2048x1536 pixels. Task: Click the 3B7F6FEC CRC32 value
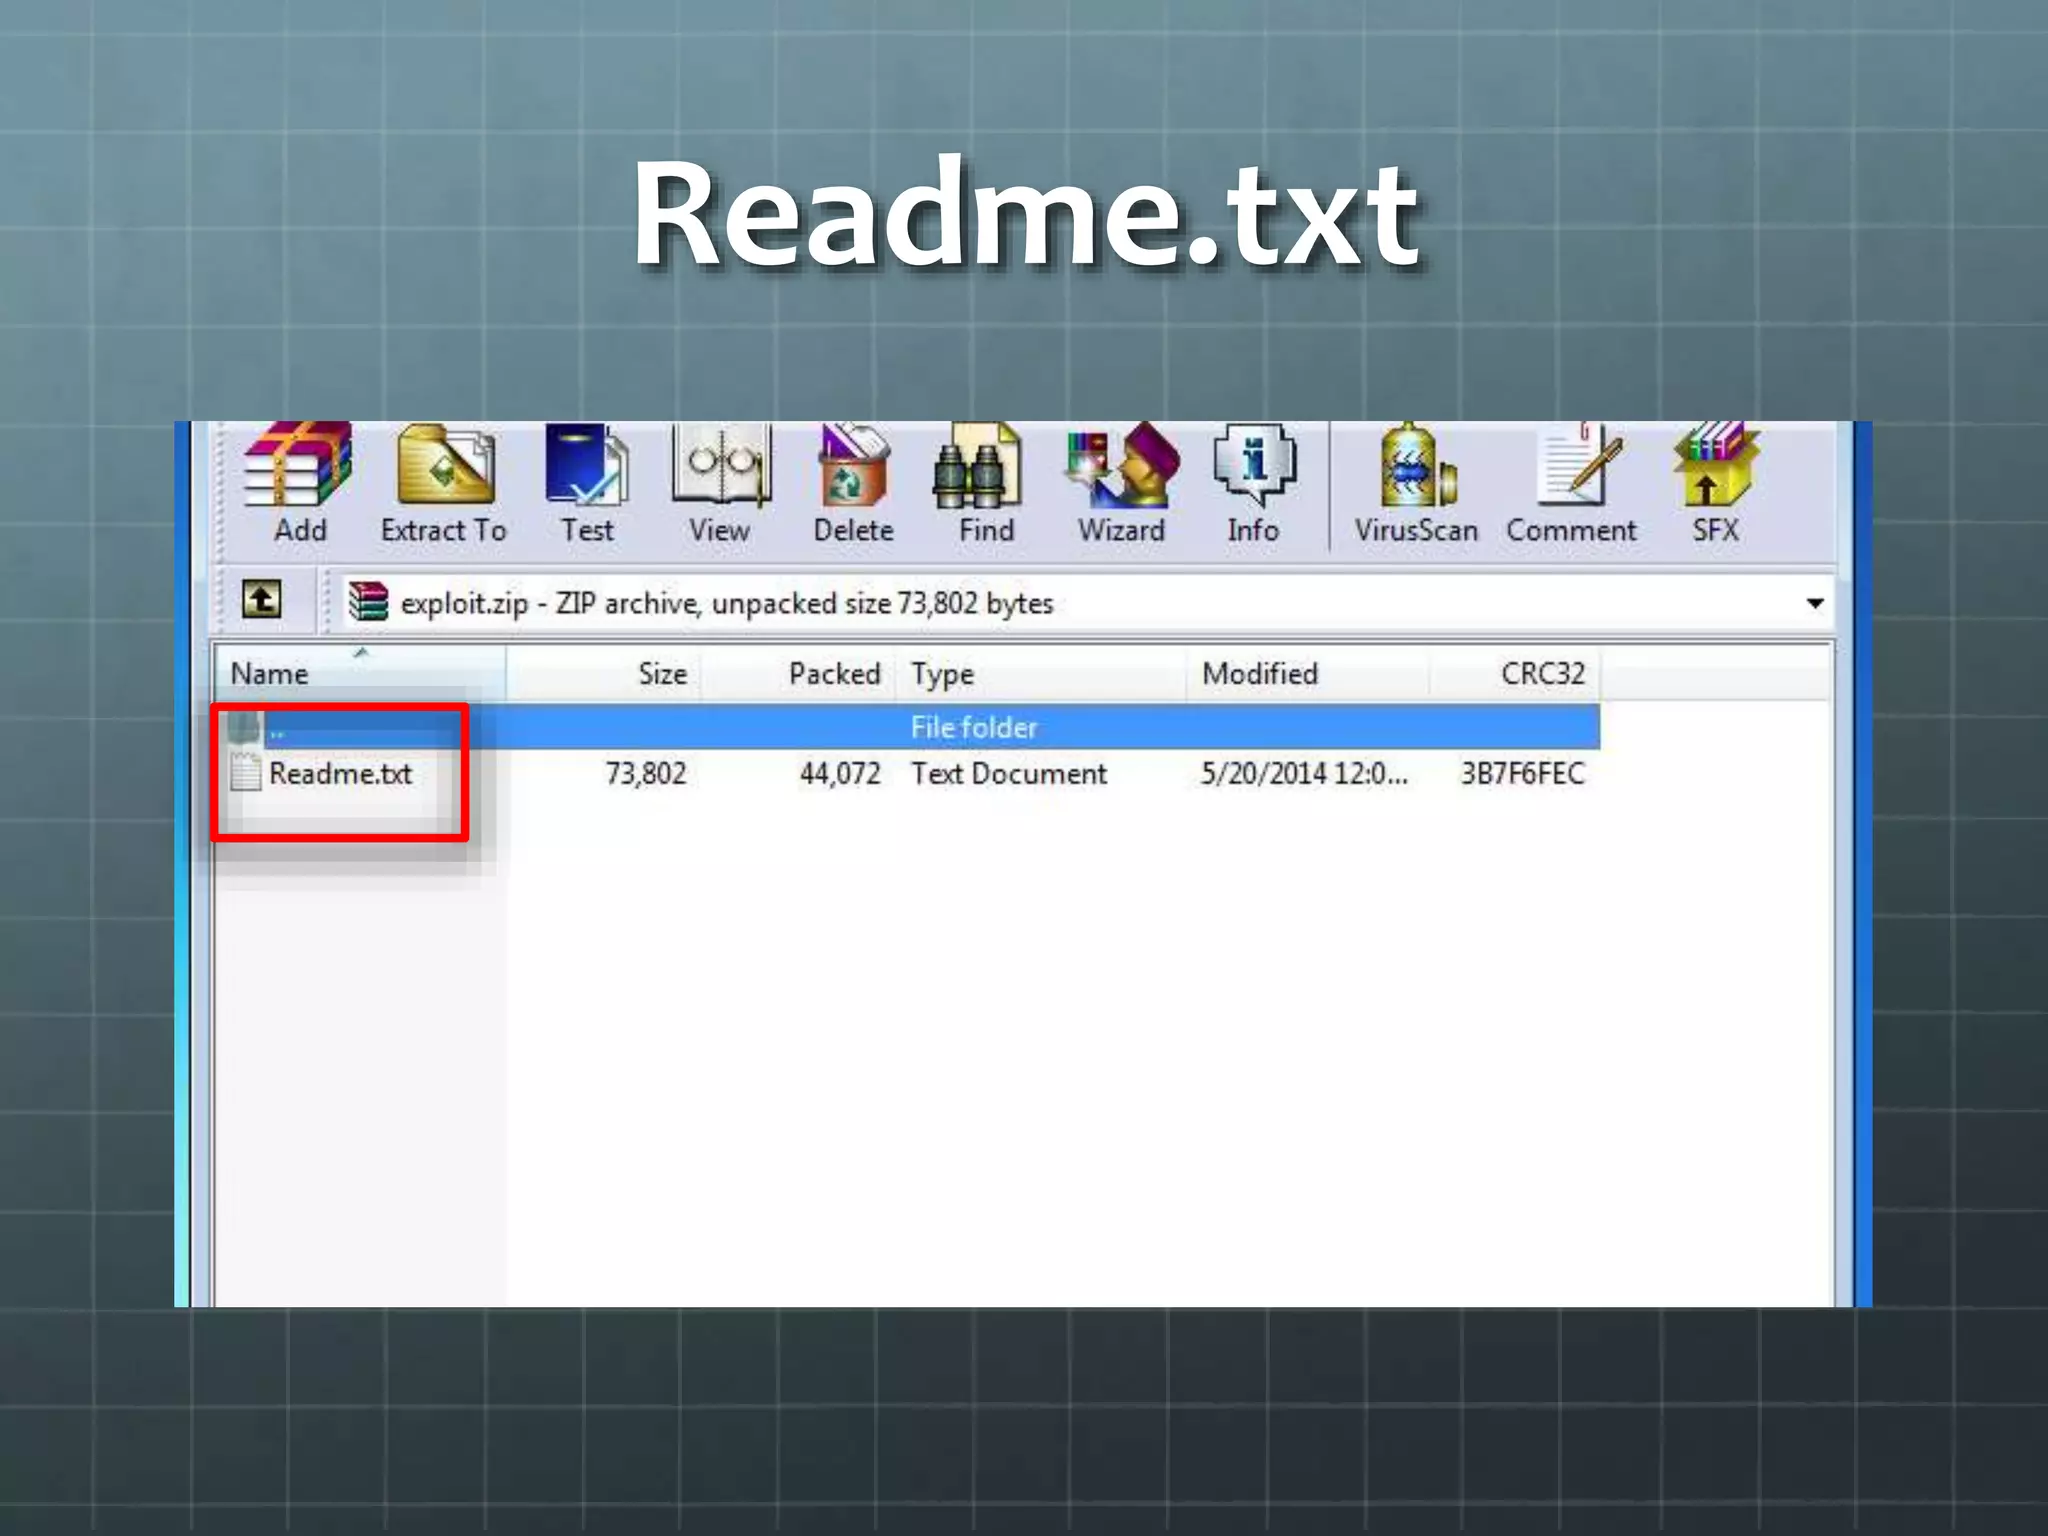(1522, 774)
